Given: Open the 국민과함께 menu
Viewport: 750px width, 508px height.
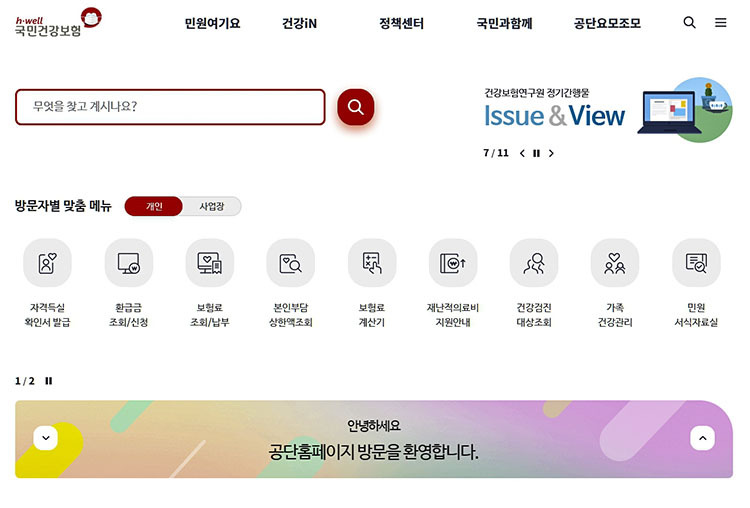Looking at the screenshot, I should point(504,23).
